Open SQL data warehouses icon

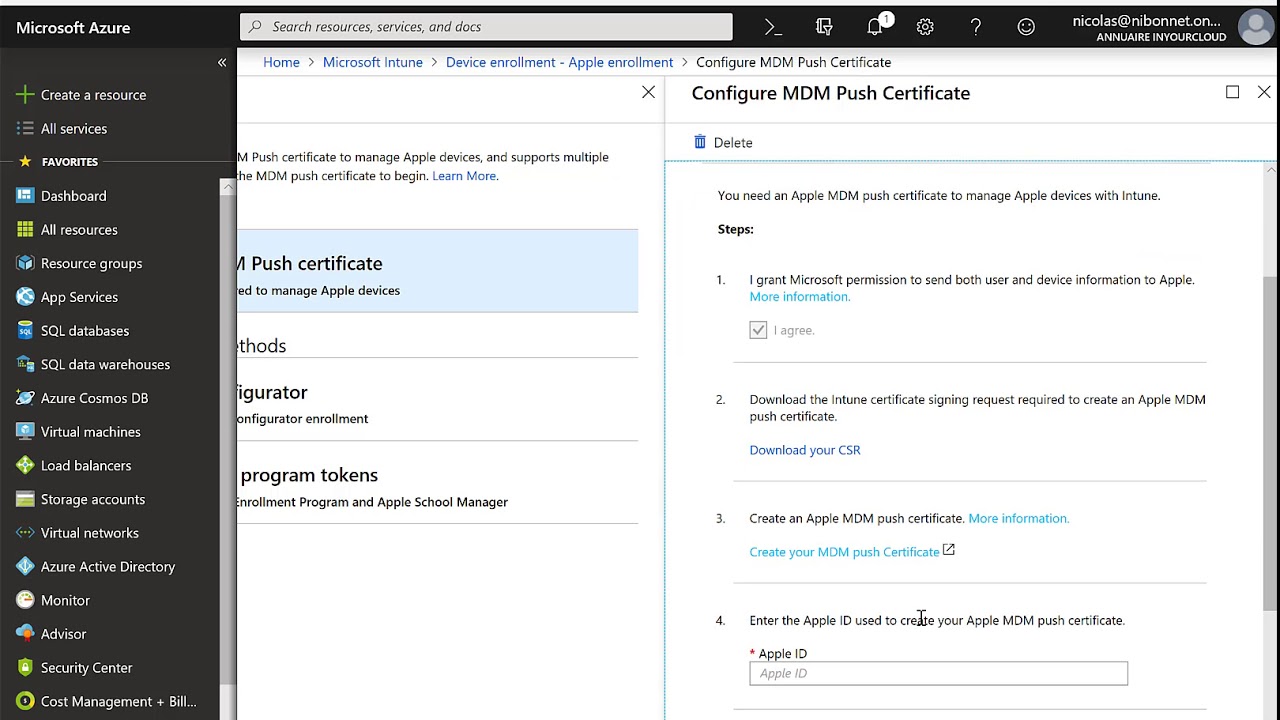tap(25, 364)
